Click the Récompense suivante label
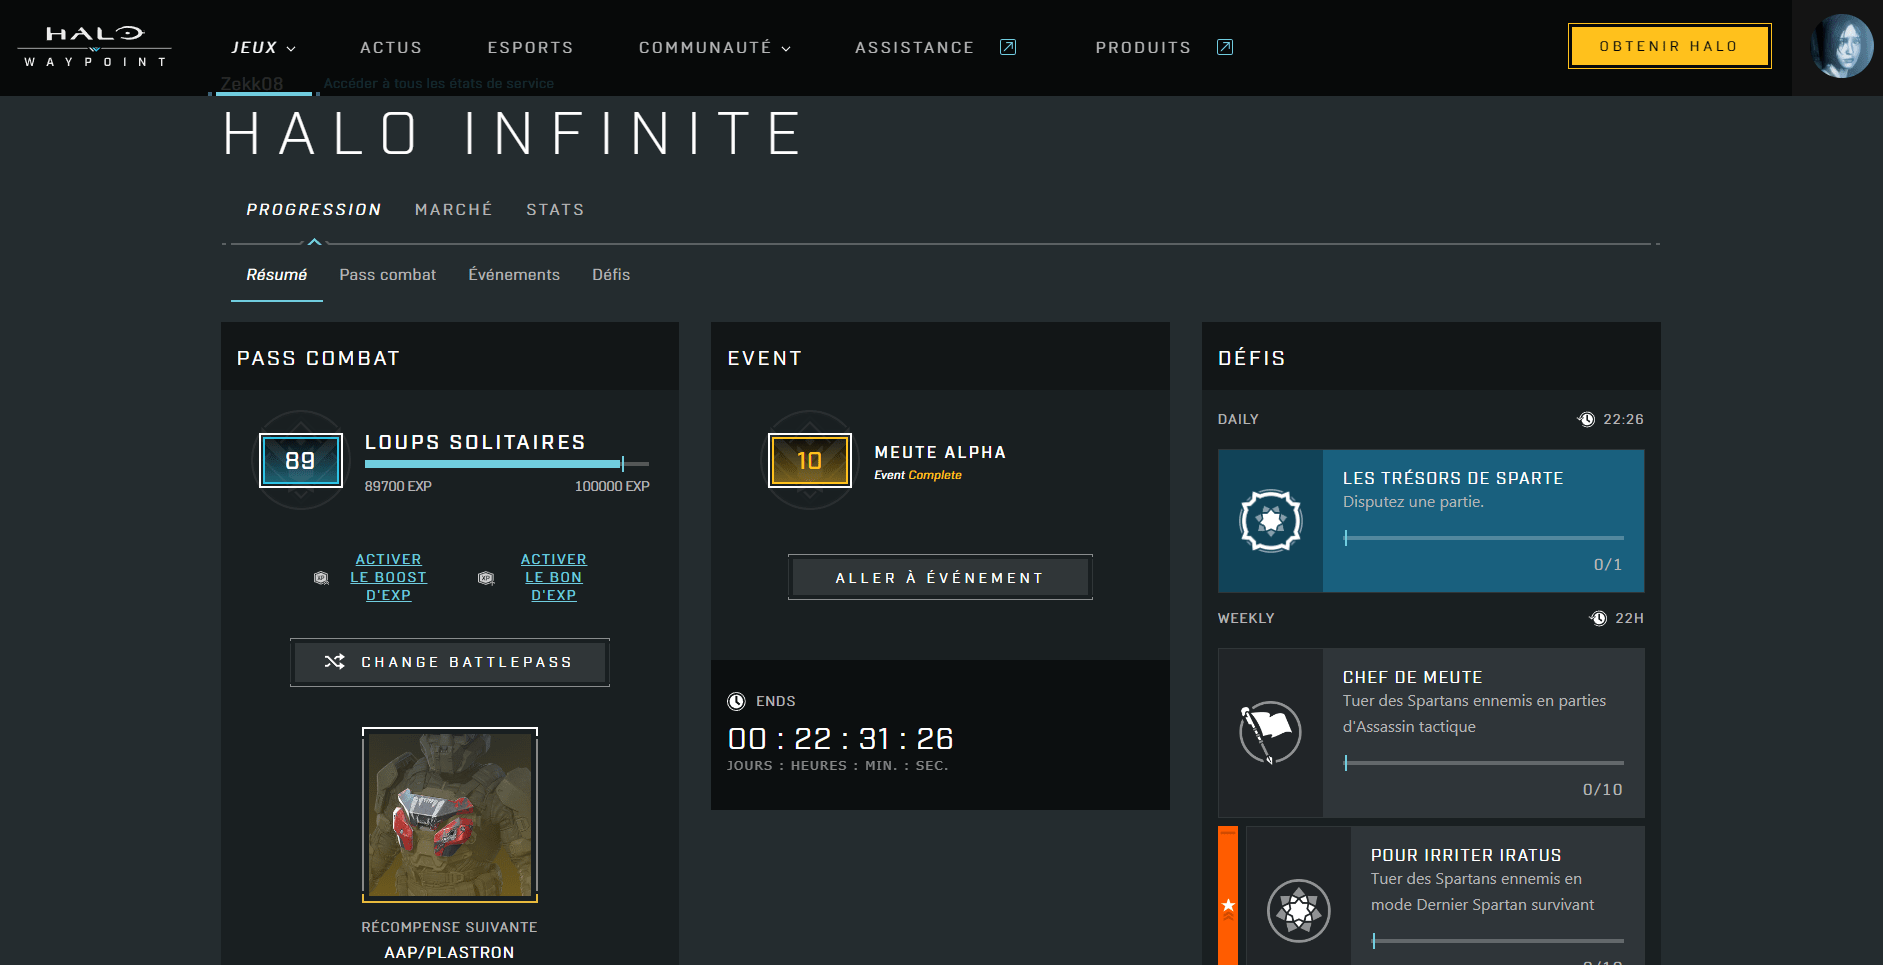1883x965 pixels. (450, 927)
